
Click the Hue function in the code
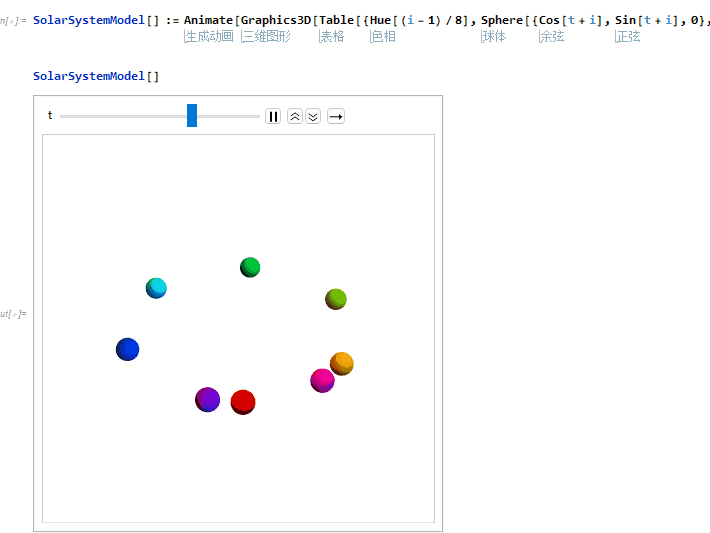(x=380, y=20)
